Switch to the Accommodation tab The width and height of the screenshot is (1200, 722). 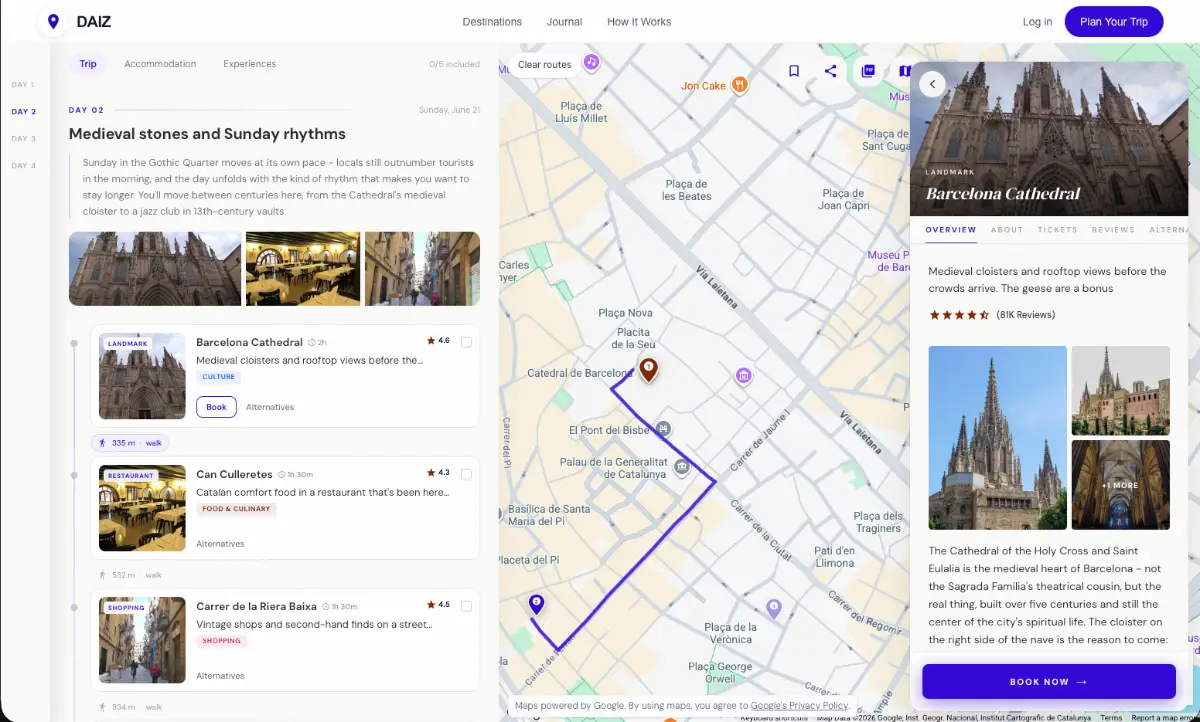tap(160, 64)
